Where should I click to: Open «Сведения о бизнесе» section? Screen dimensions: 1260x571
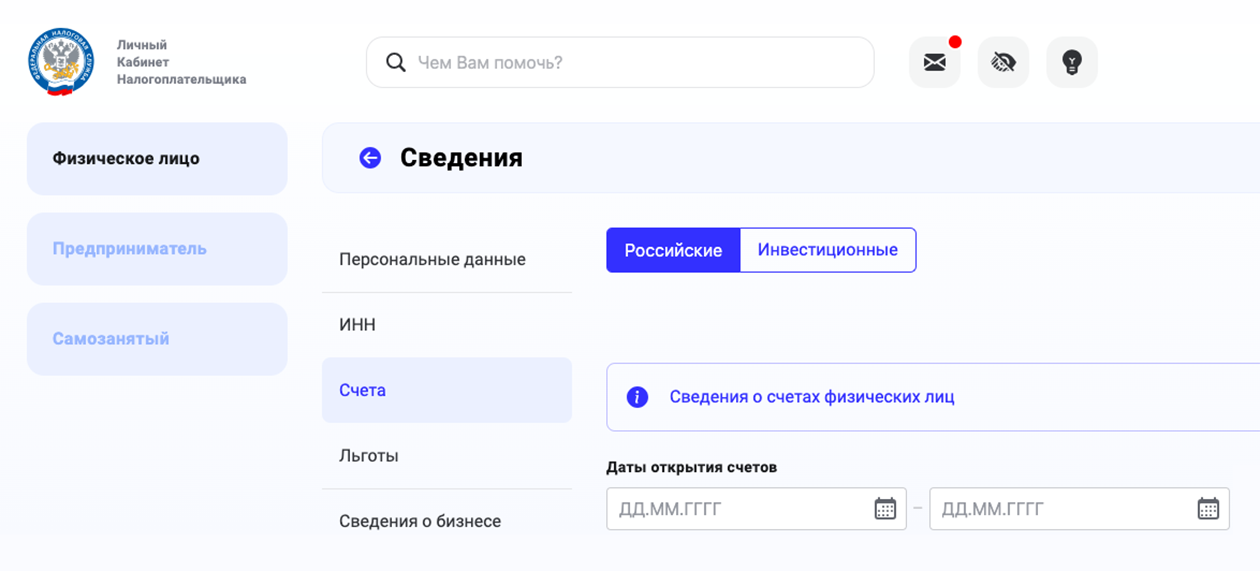[447, 521]
